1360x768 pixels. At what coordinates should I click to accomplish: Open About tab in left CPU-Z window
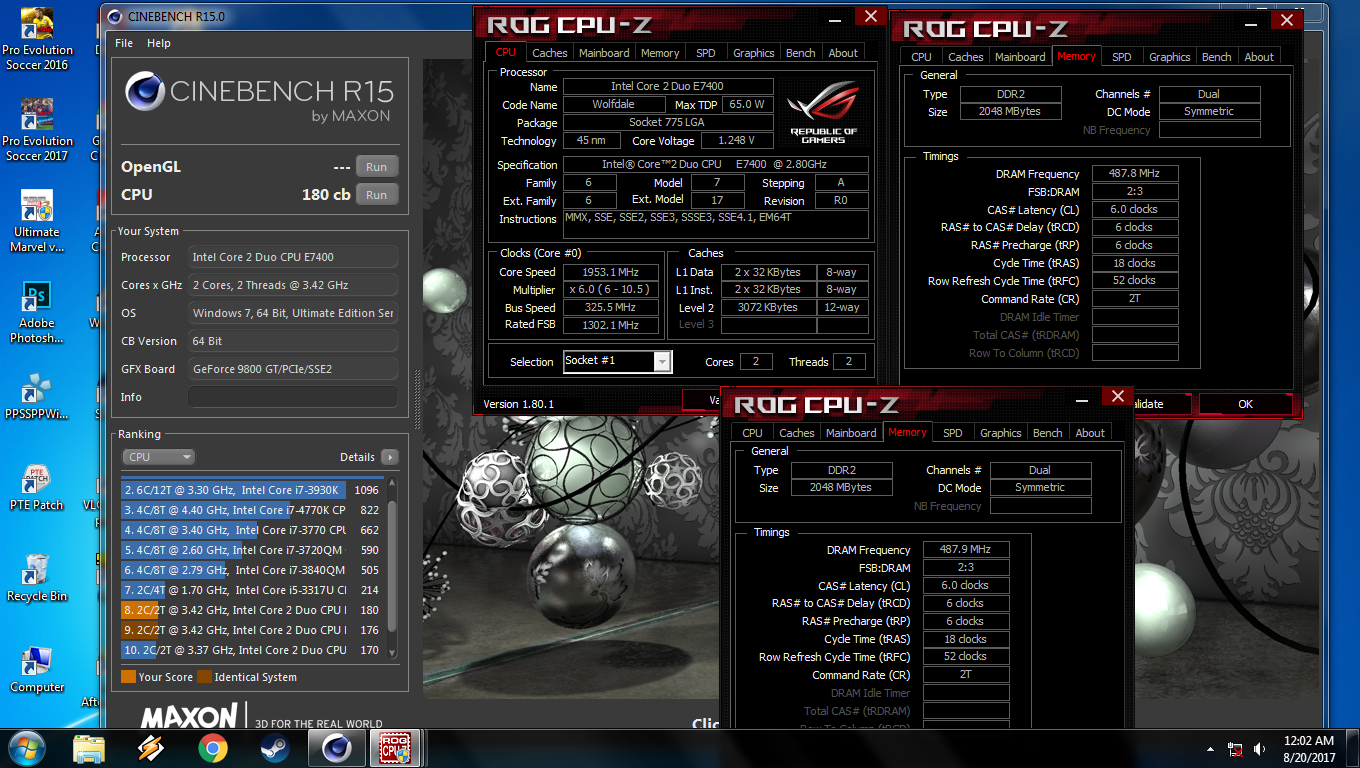point(843,53)
